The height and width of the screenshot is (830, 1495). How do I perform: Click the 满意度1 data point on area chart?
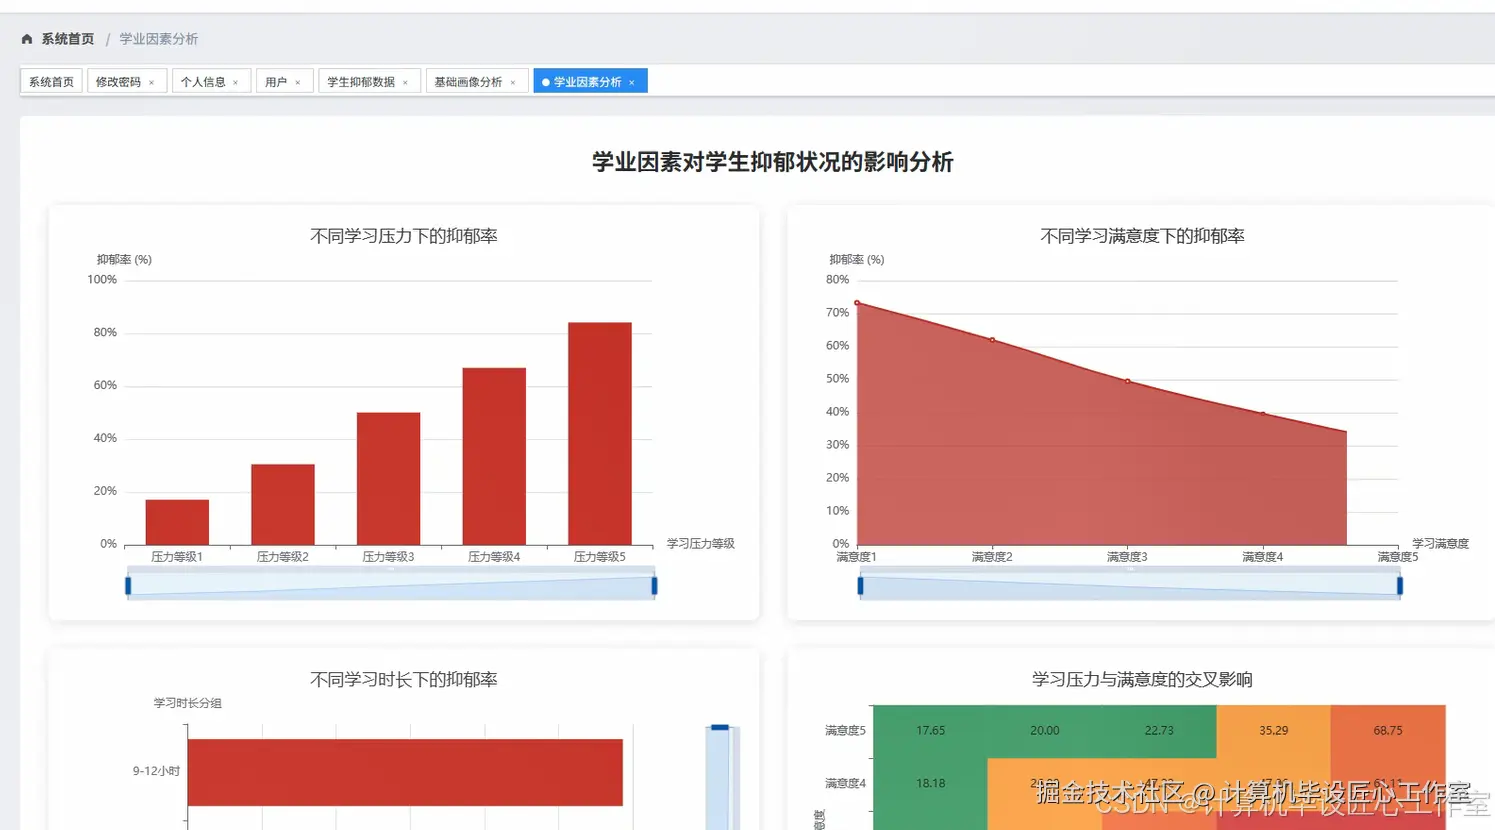[x=857, y=303]
